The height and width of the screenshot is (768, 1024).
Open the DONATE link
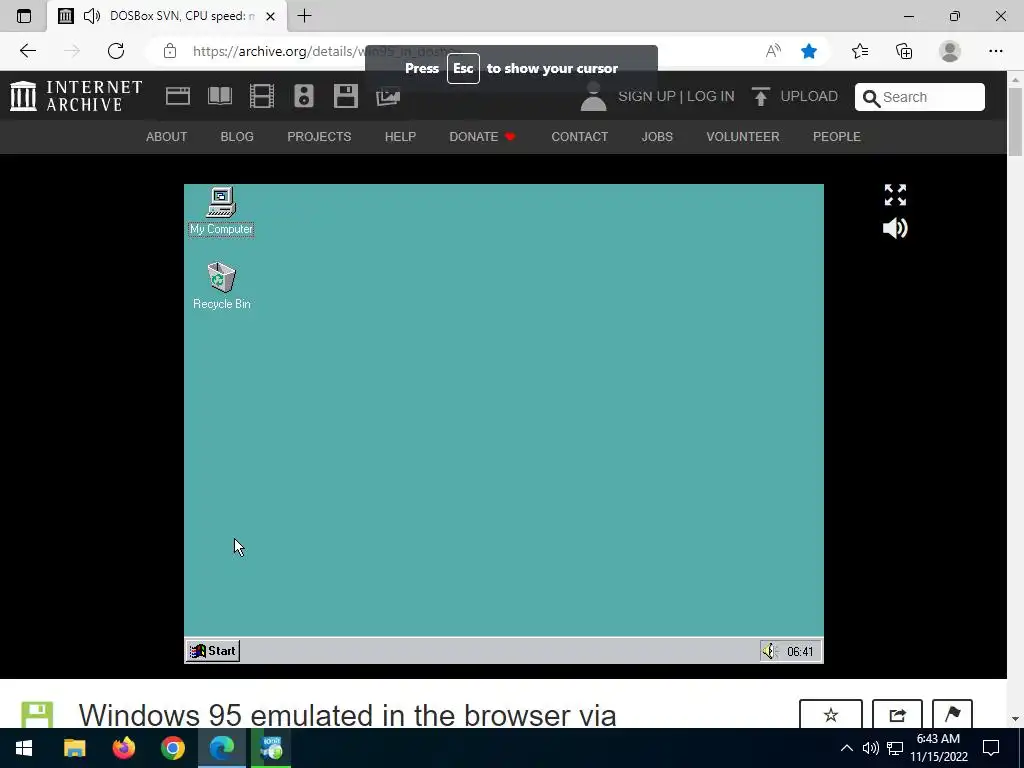point(483,136)
